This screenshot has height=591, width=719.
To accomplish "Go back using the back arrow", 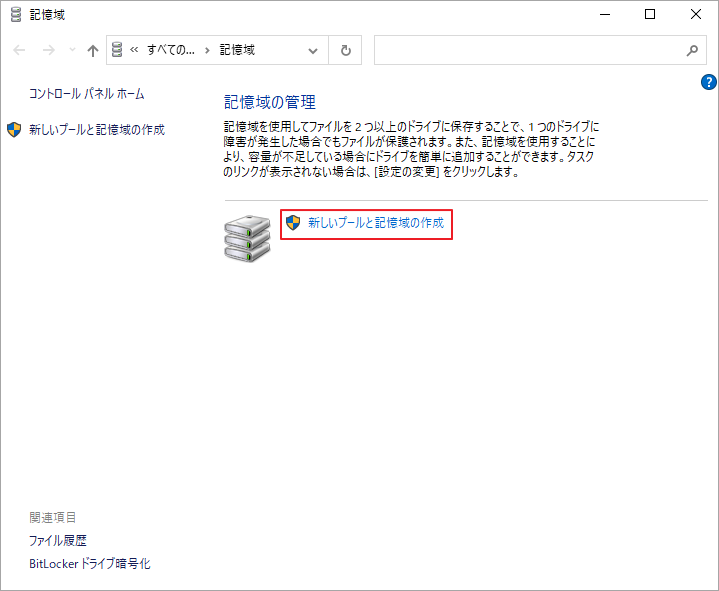I will point(20,50).
